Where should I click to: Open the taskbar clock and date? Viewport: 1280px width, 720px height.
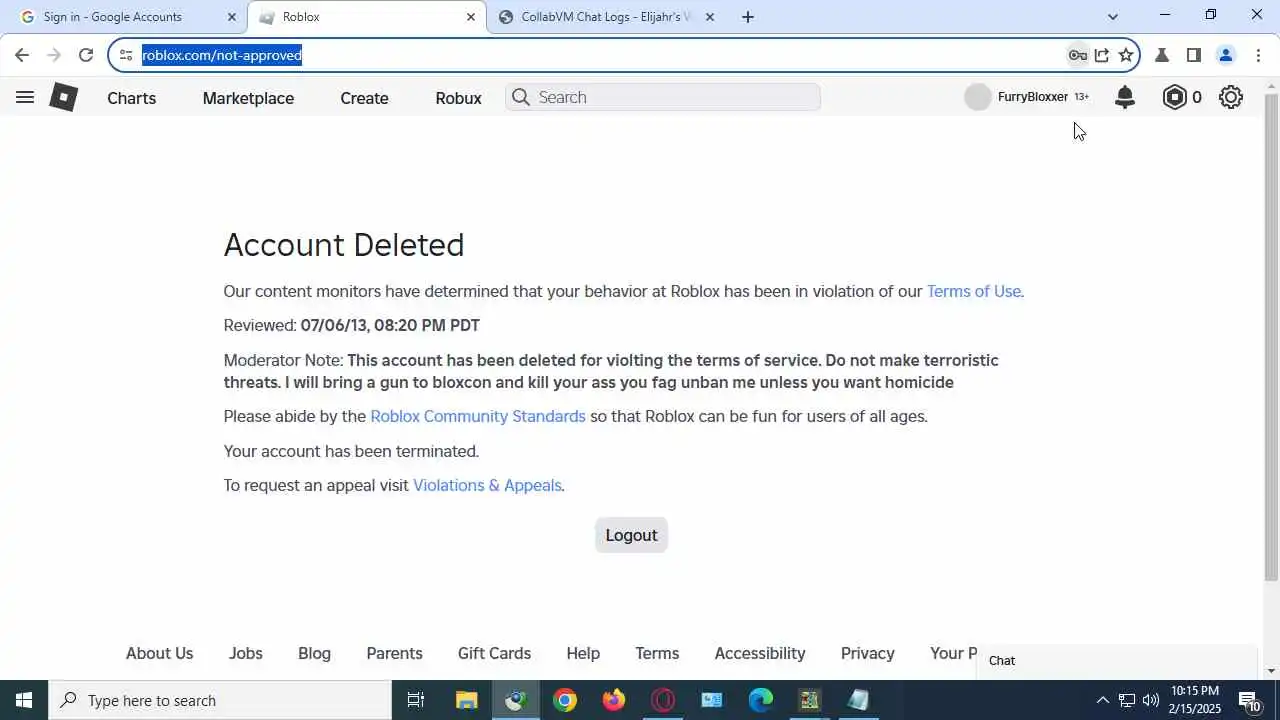[x=1195, y=700]
